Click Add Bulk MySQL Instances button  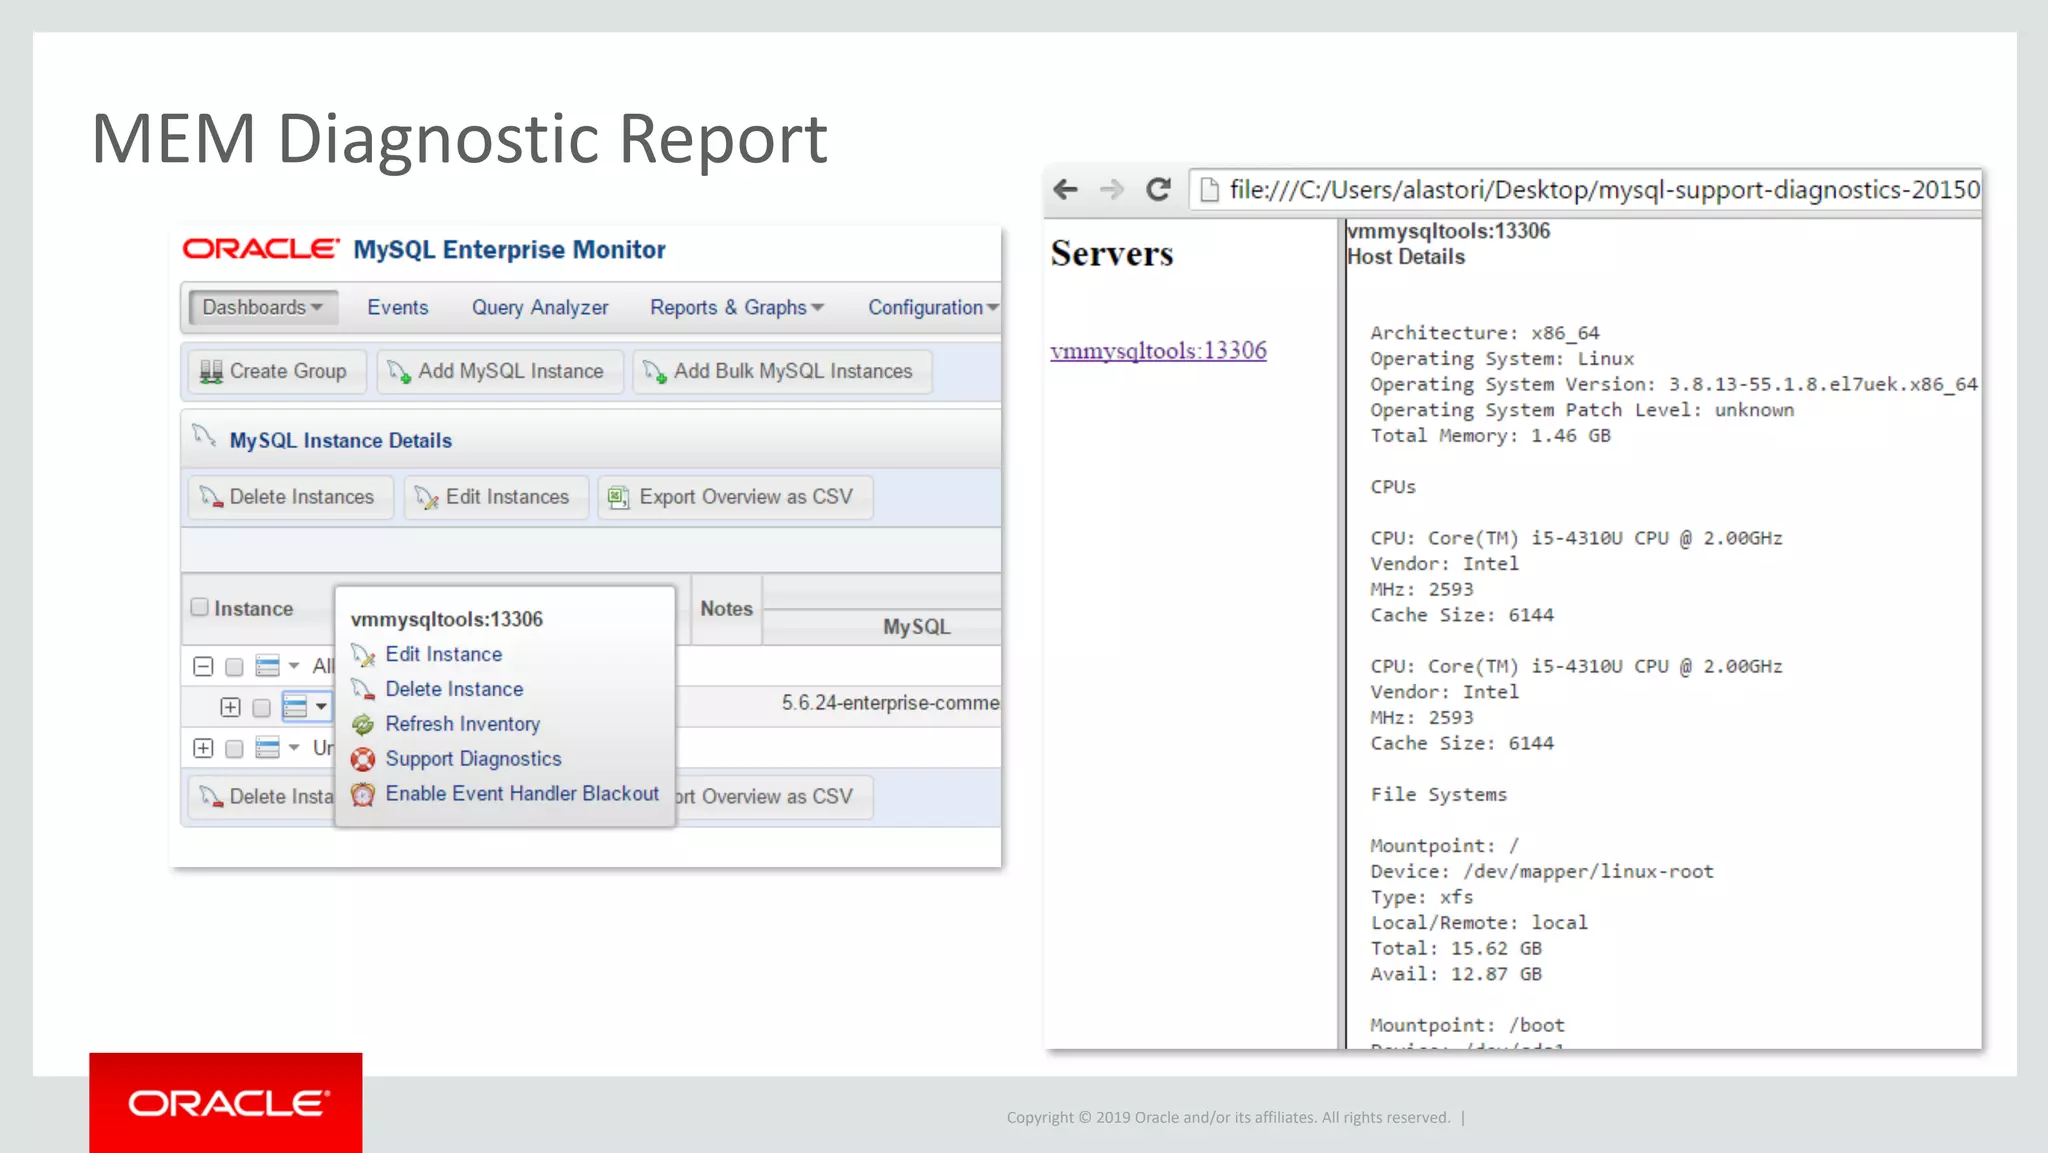coord(782,371)
